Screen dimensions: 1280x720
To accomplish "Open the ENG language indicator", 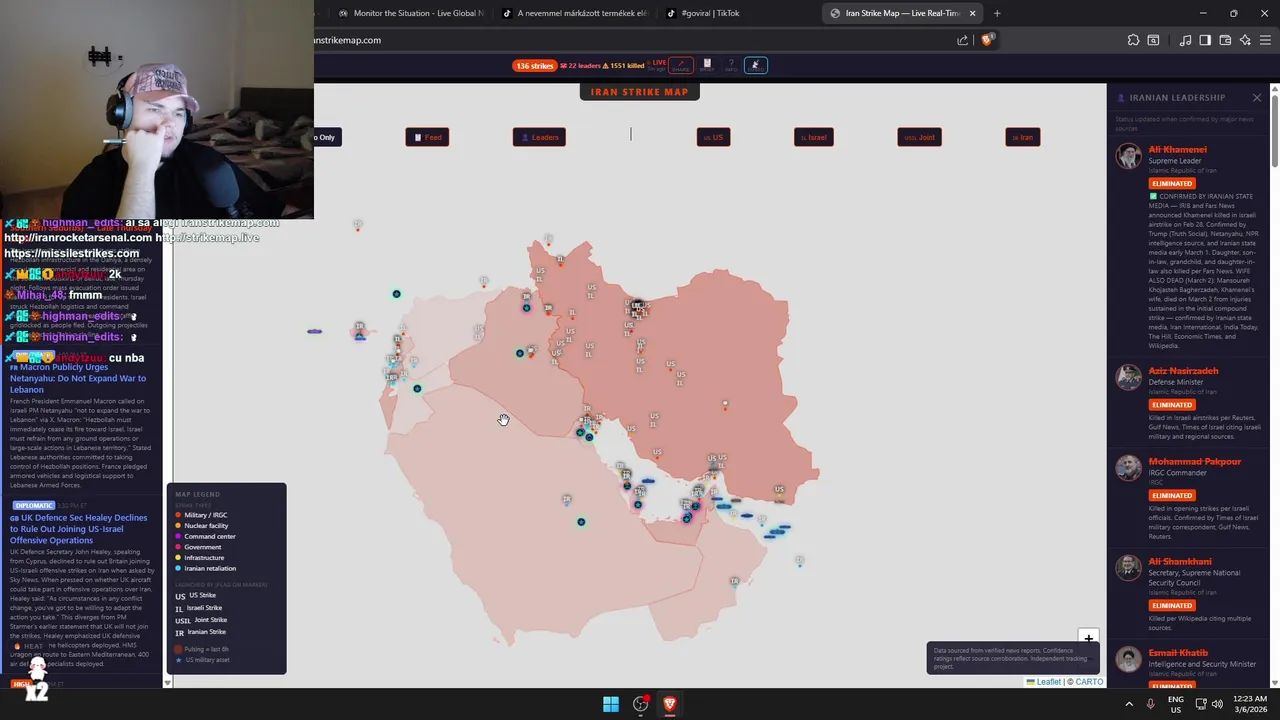I will tap(1176, 704).
